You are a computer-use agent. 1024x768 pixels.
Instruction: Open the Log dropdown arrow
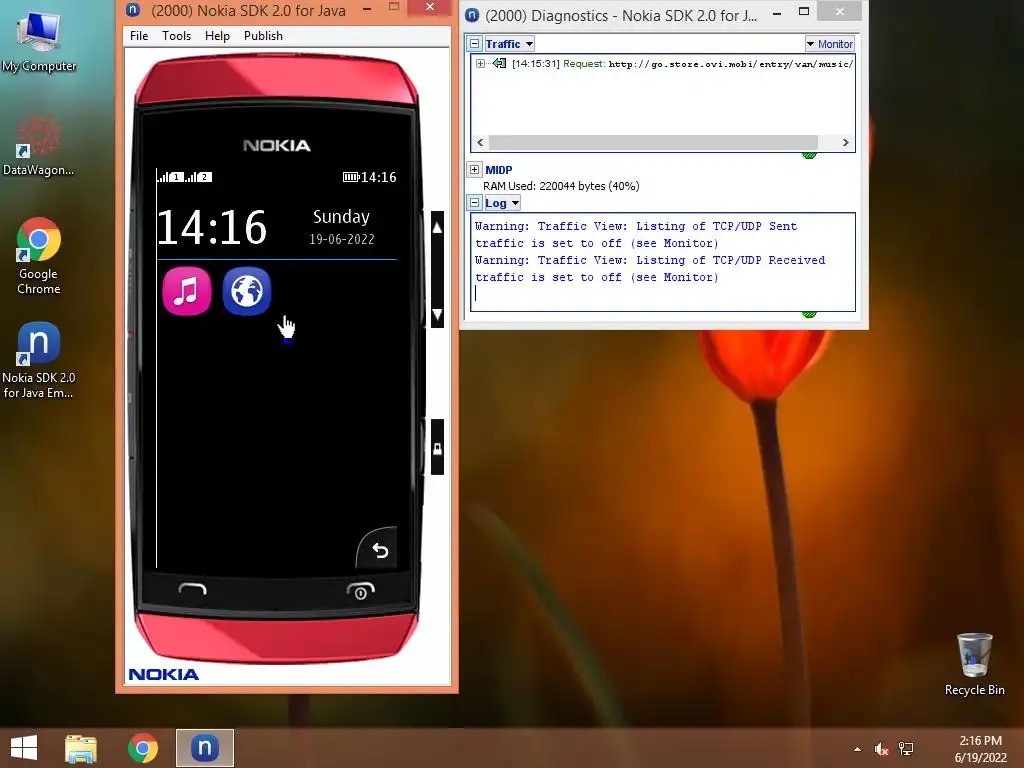(x=515, y=203)
